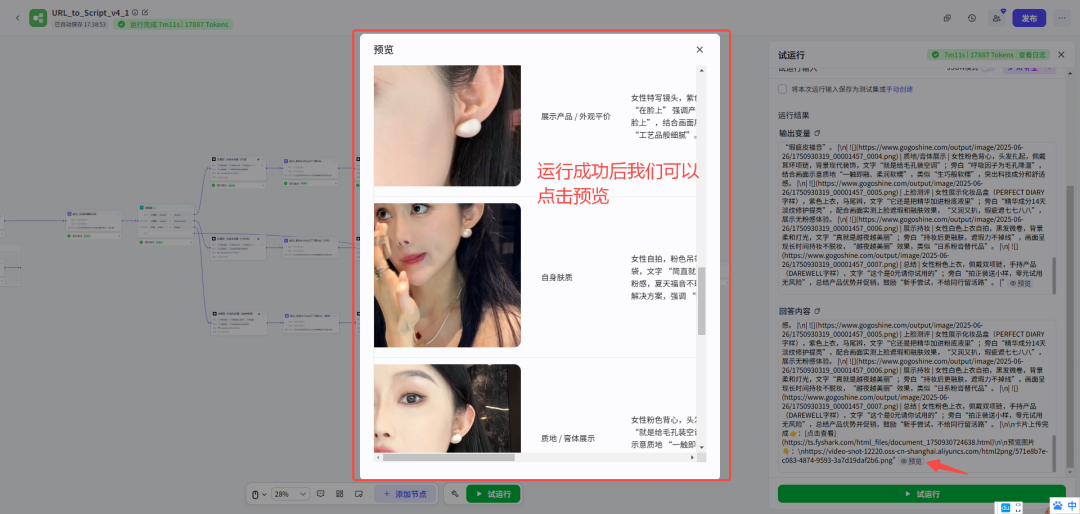Click the Baidu paw tray icon
1080x514 pixels.
(1057, 505)
